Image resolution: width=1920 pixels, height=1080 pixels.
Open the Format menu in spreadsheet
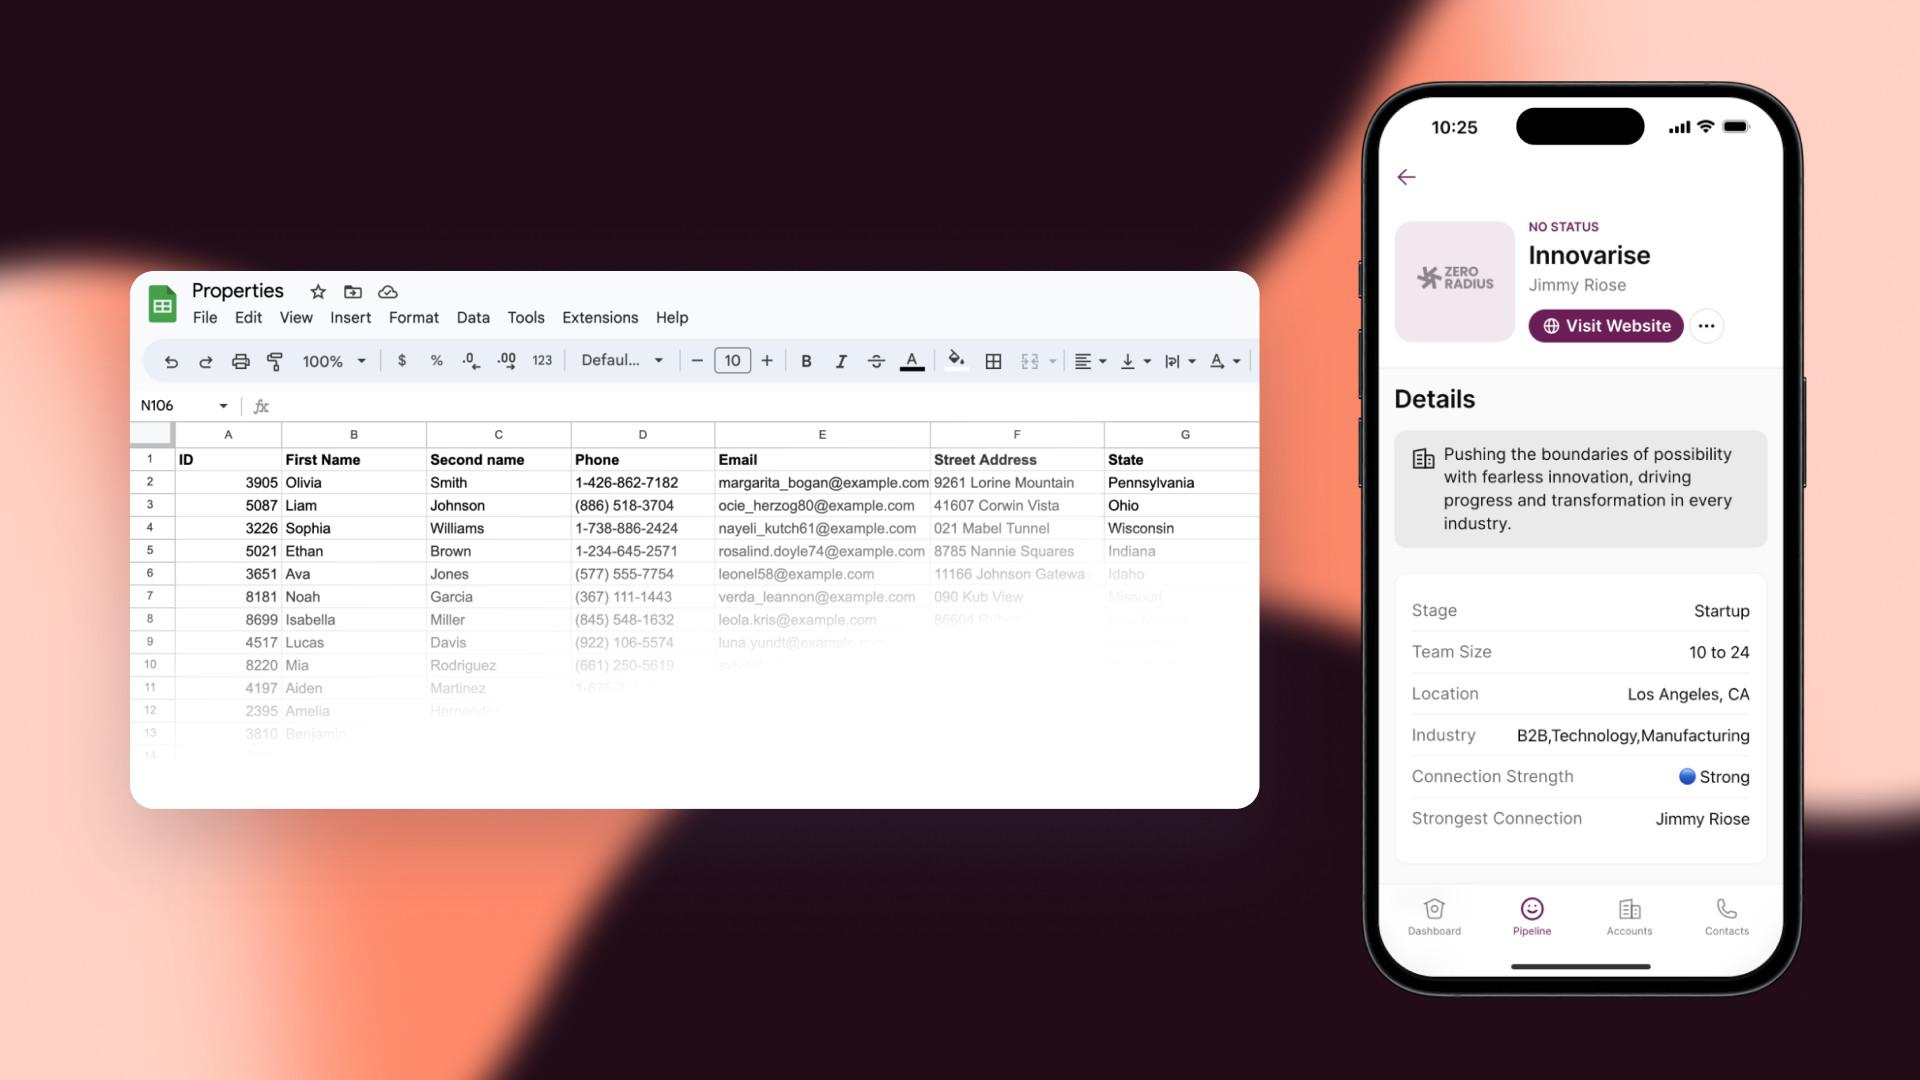(413, 316)
